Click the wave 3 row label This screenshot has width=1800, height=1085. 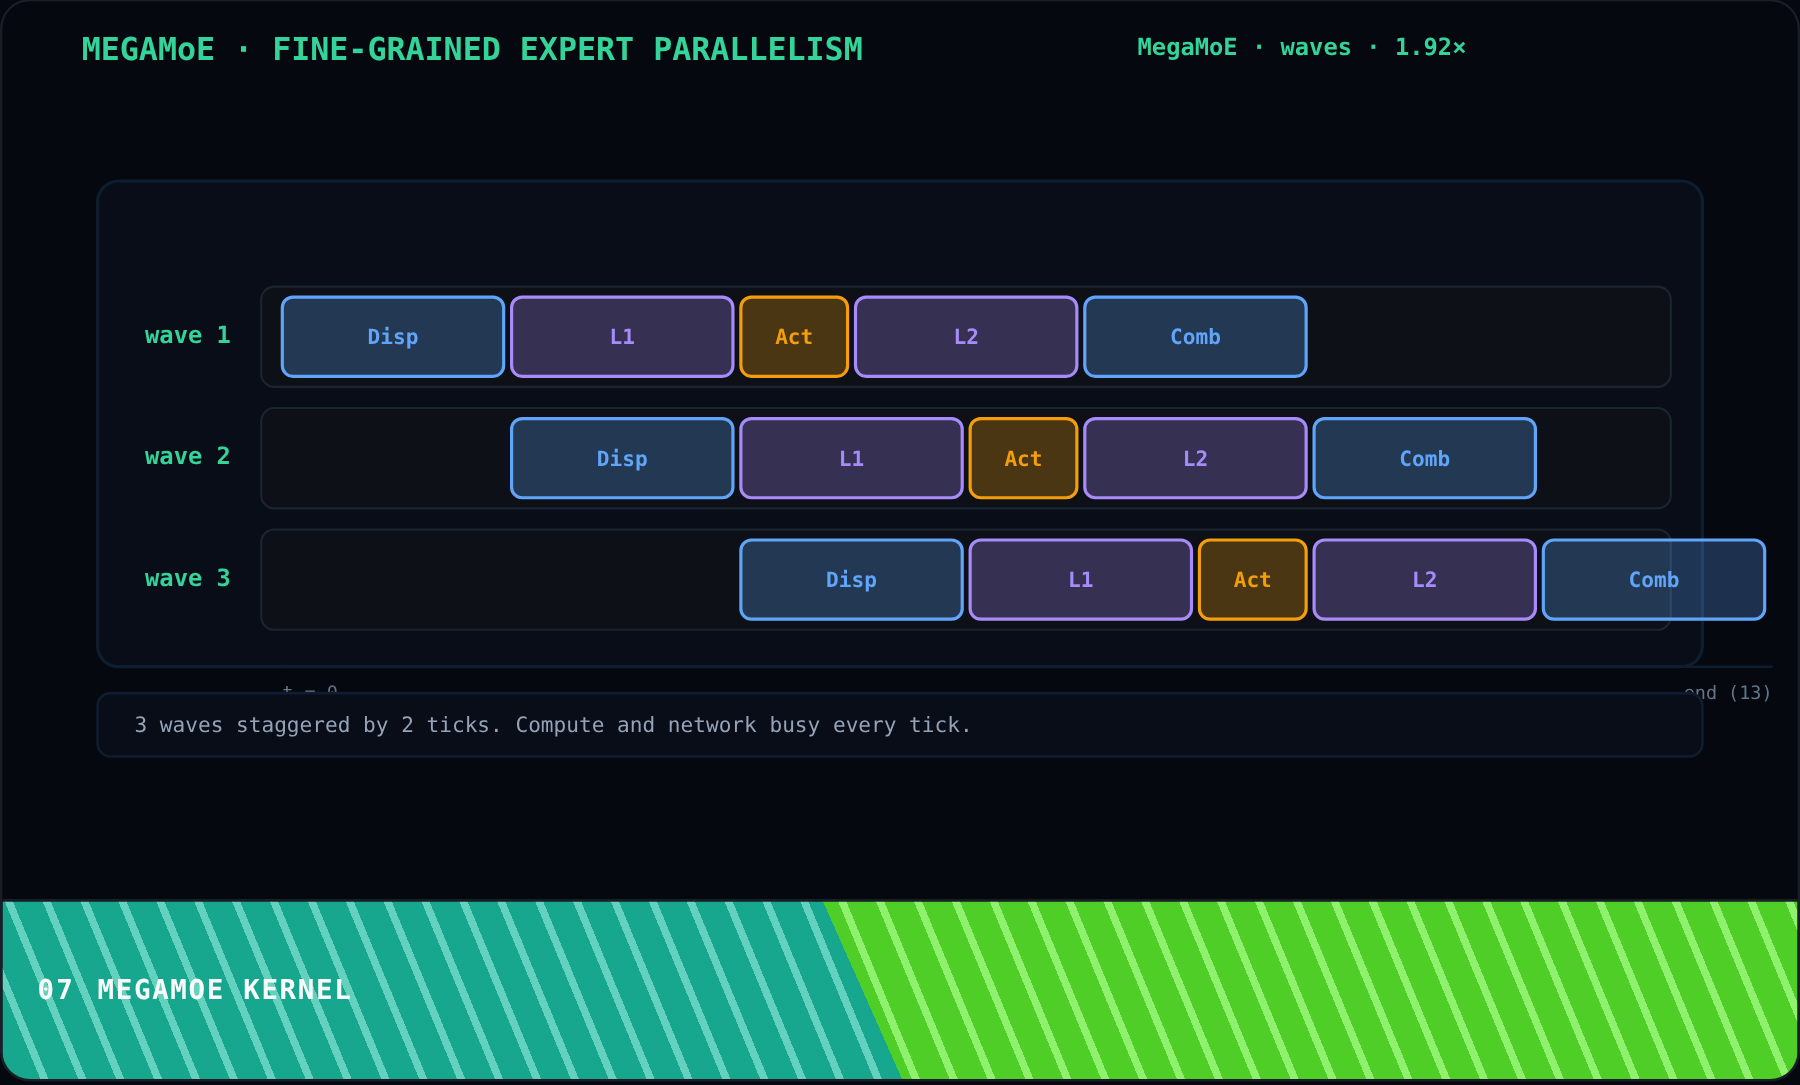[x=188, y=579]
